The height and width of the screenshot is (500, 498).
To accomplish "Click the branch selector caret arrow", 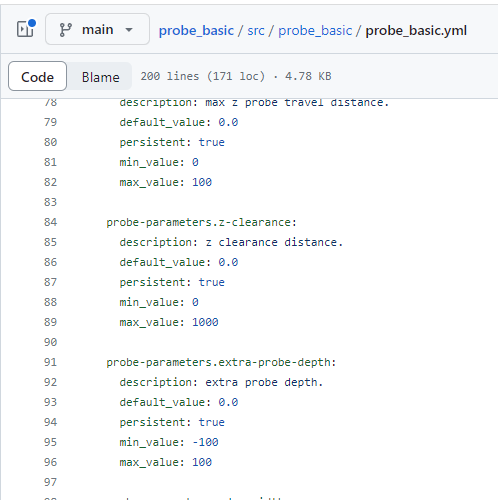I will 129,30.
